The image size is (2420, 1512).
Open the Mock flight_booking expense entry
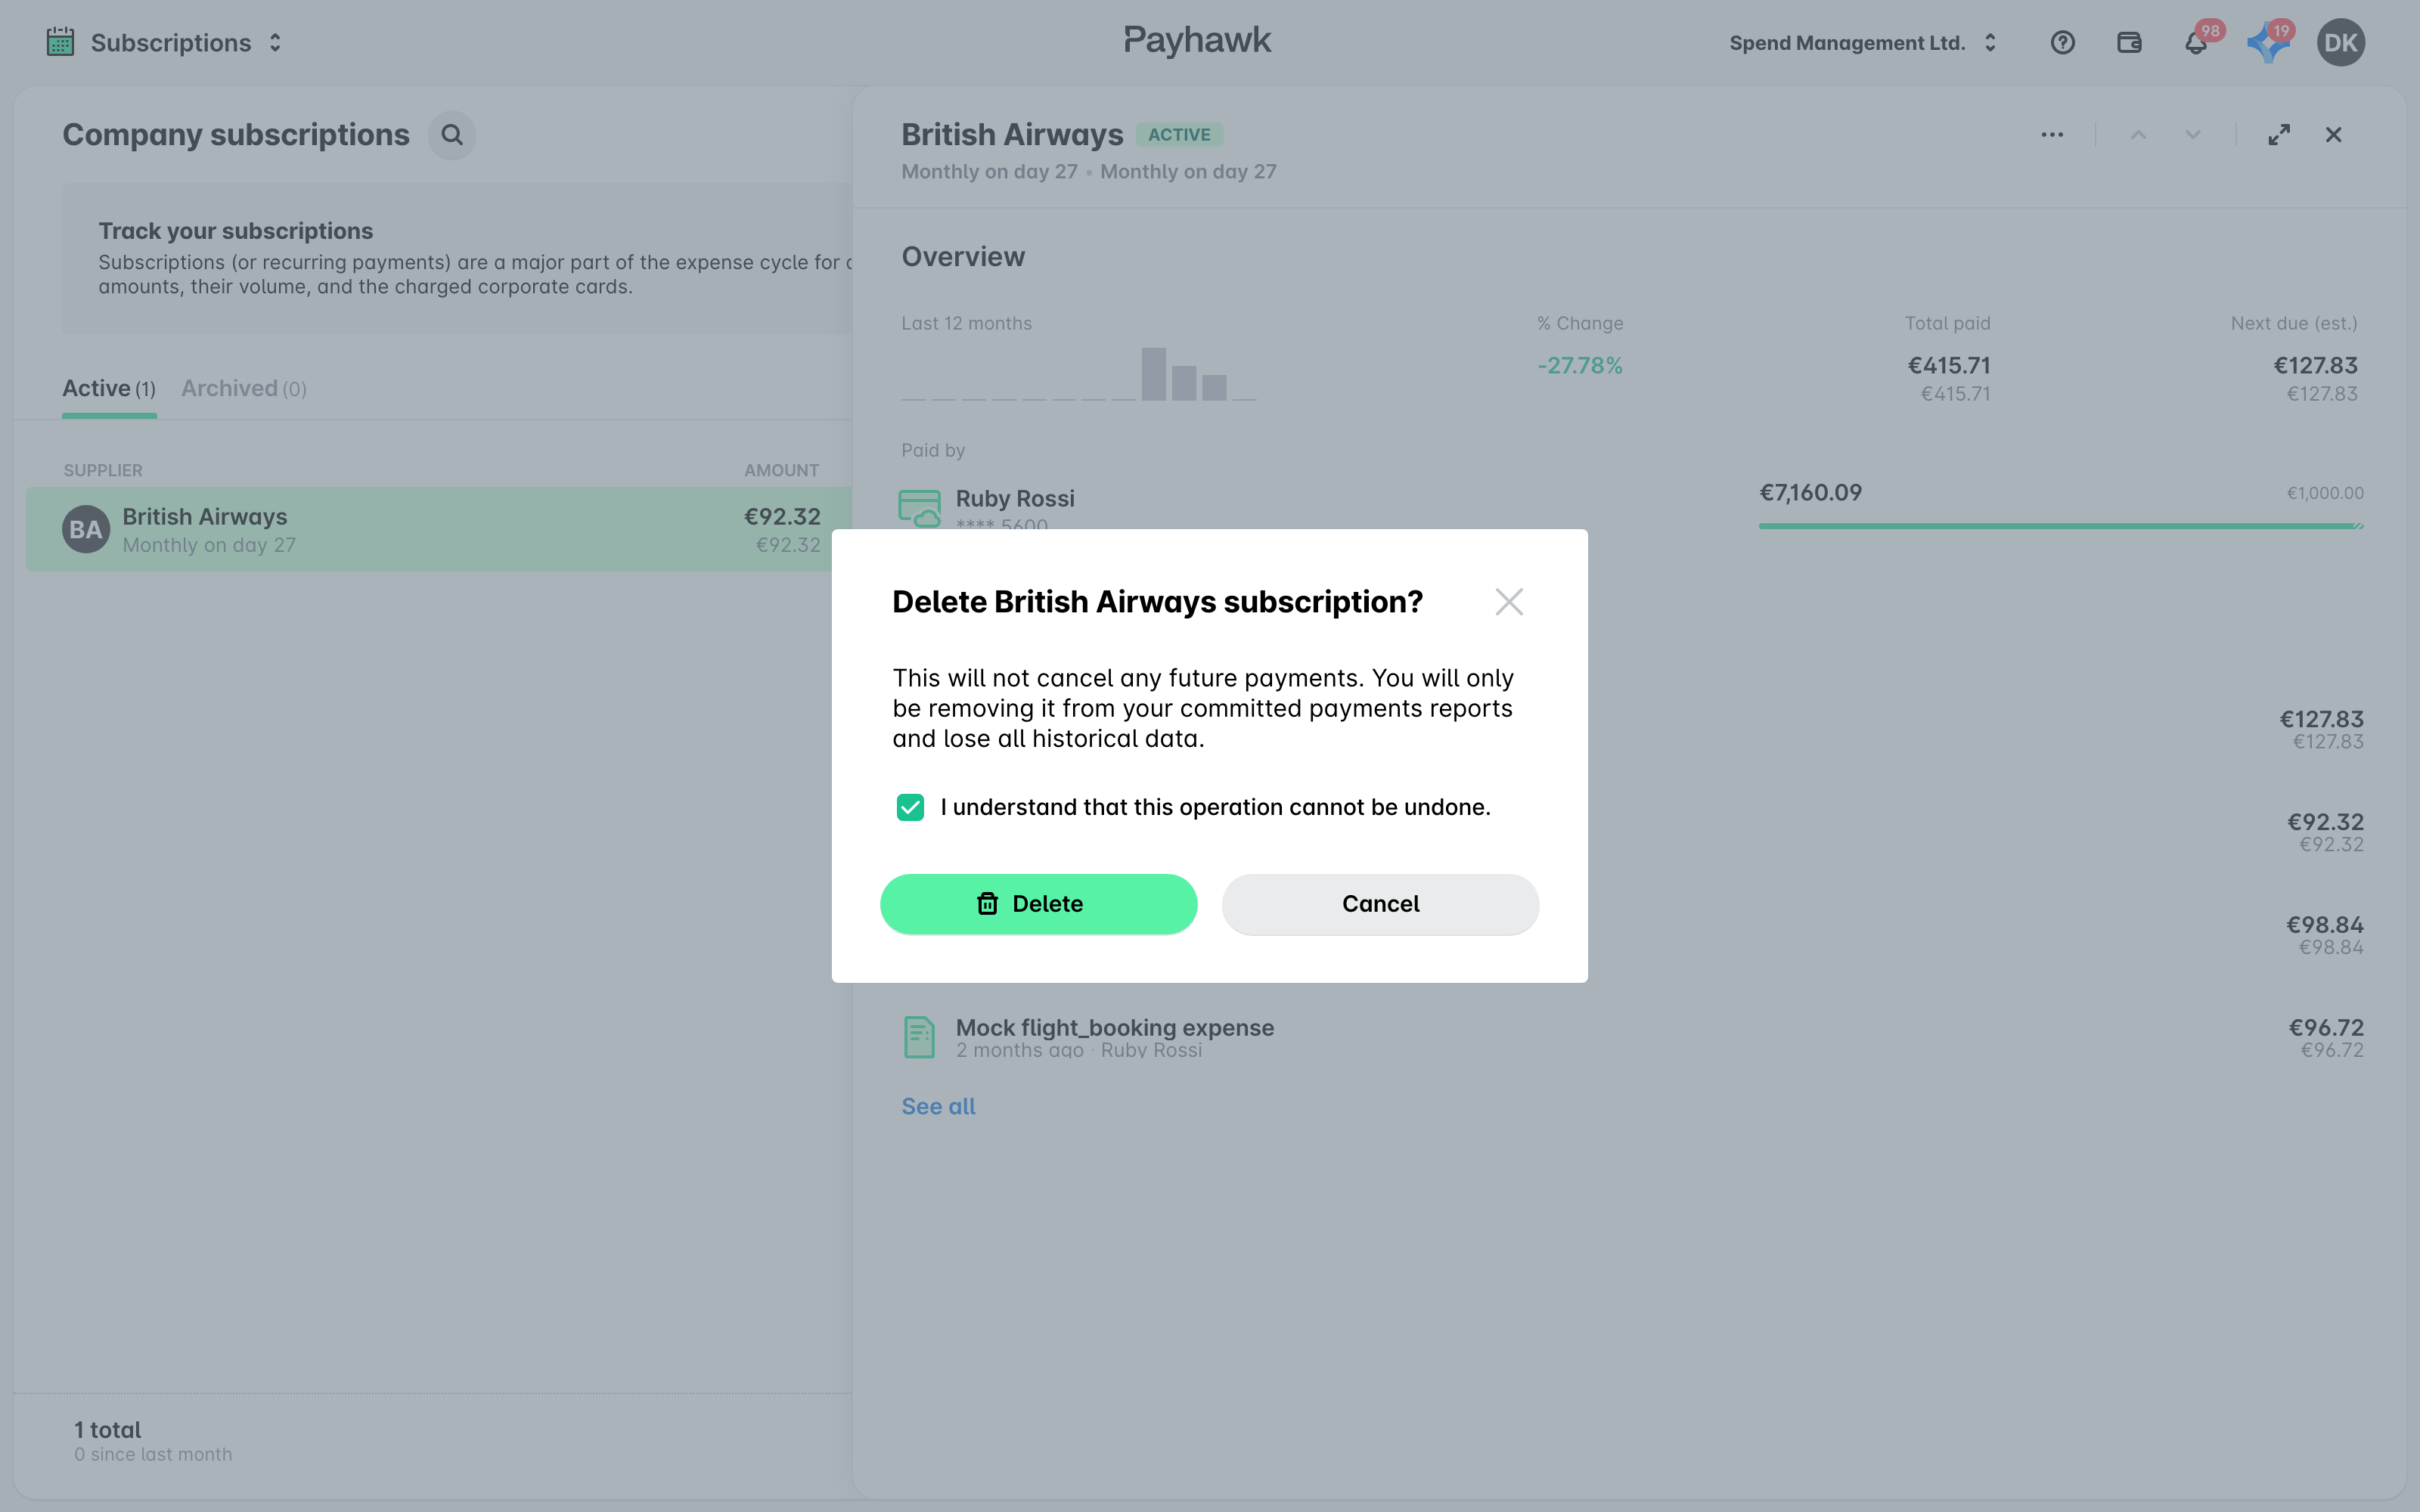[x=1632, y=1038]
